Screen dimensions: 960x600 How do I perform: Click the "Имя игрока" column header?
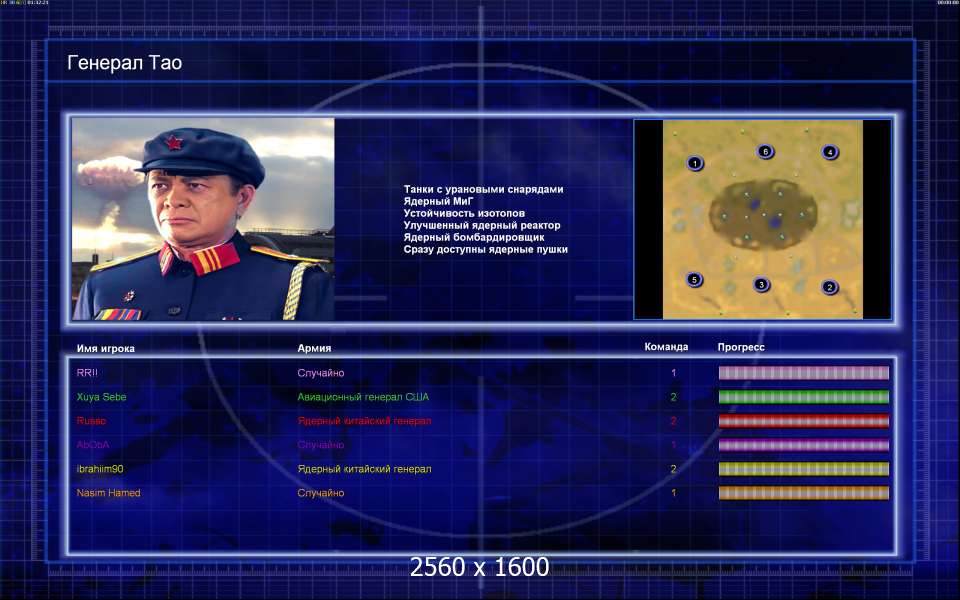coord(105,348)
